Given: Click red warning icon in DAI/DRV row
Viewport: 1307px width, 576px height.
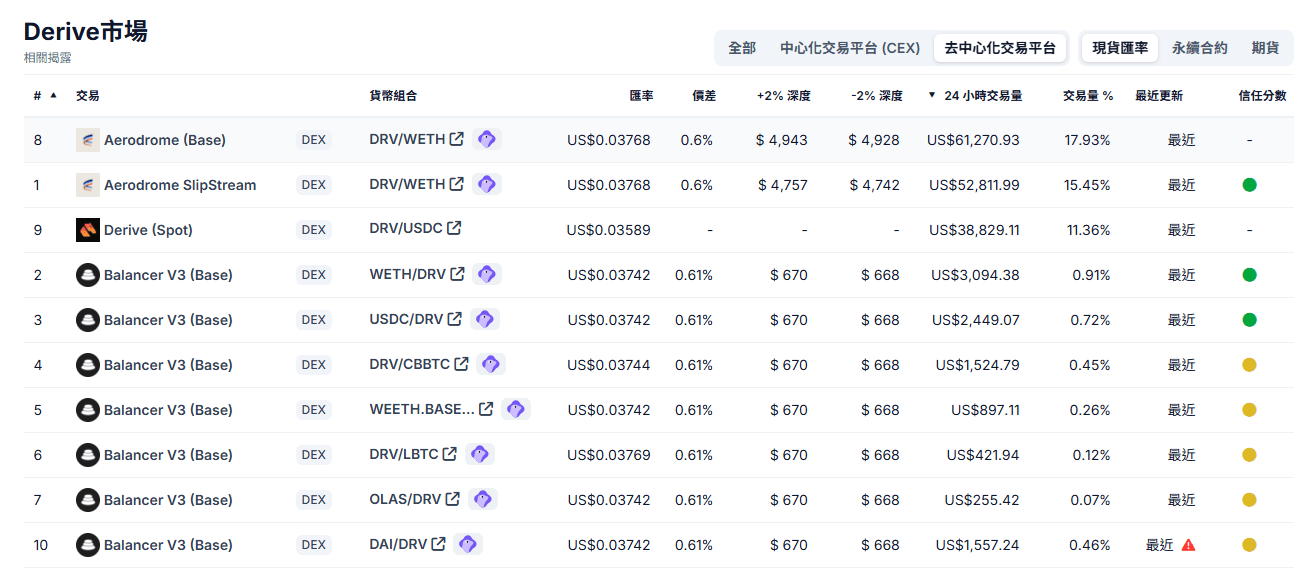Looking at the screenshot, I should pos(1188,545).
